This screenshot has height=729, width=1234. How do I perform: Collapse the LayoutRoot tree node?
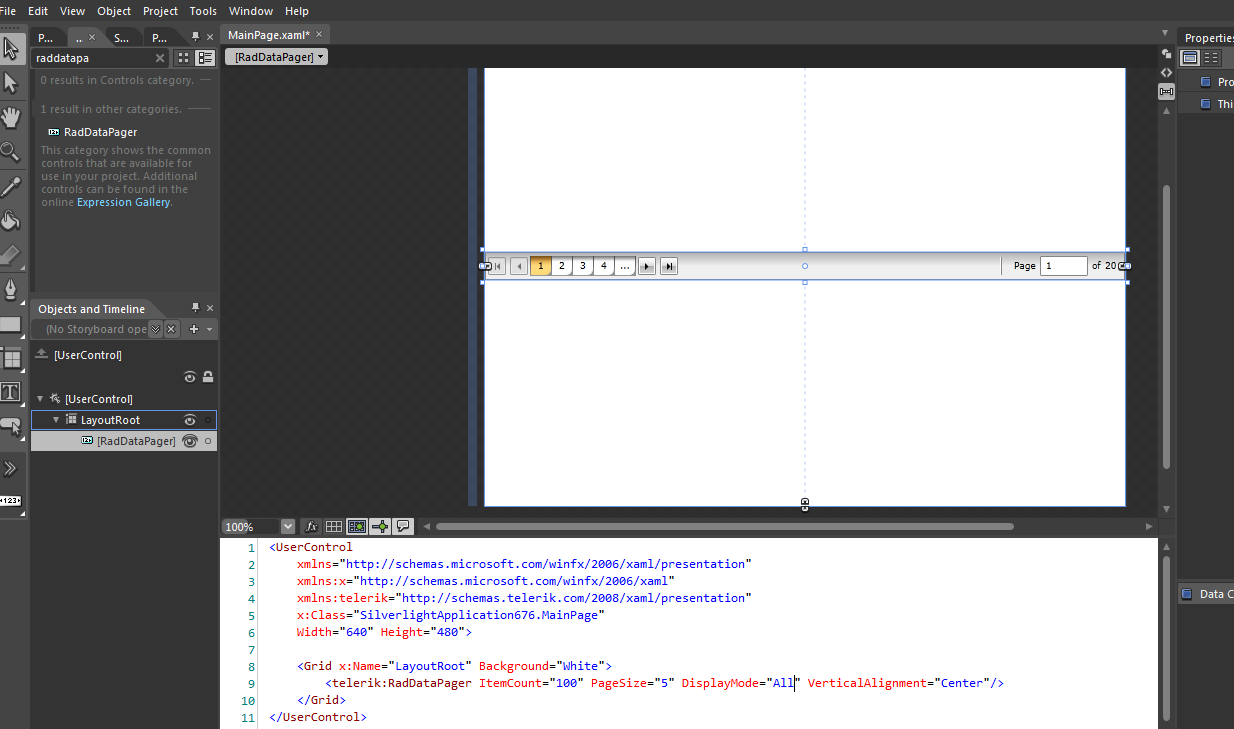click(57, 420)
